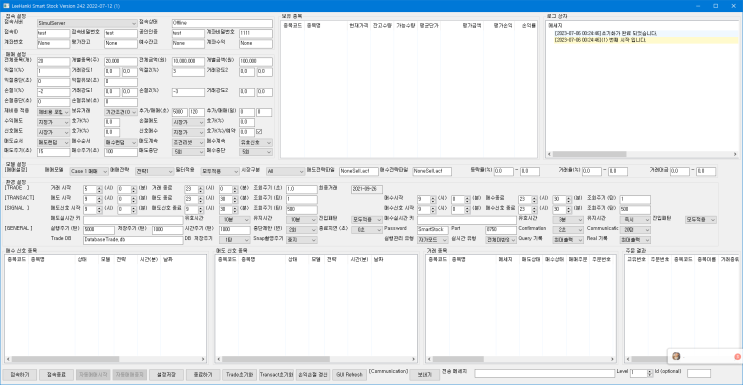Click the 접속하기 connect button

coord(19,375)
